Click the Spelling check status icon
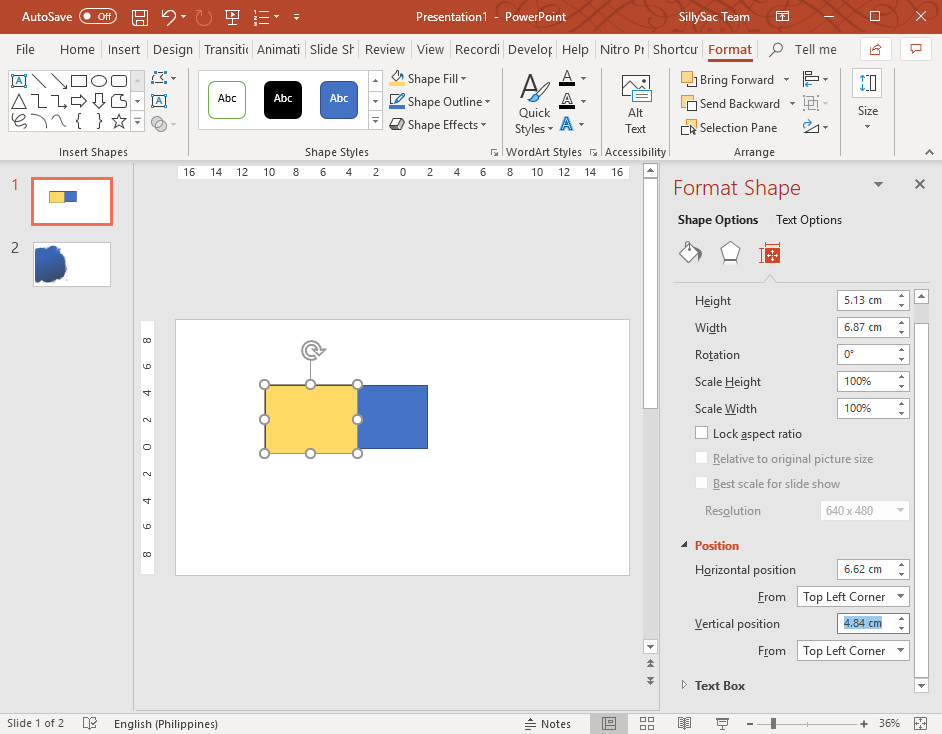942x734 pixels. 90,723
